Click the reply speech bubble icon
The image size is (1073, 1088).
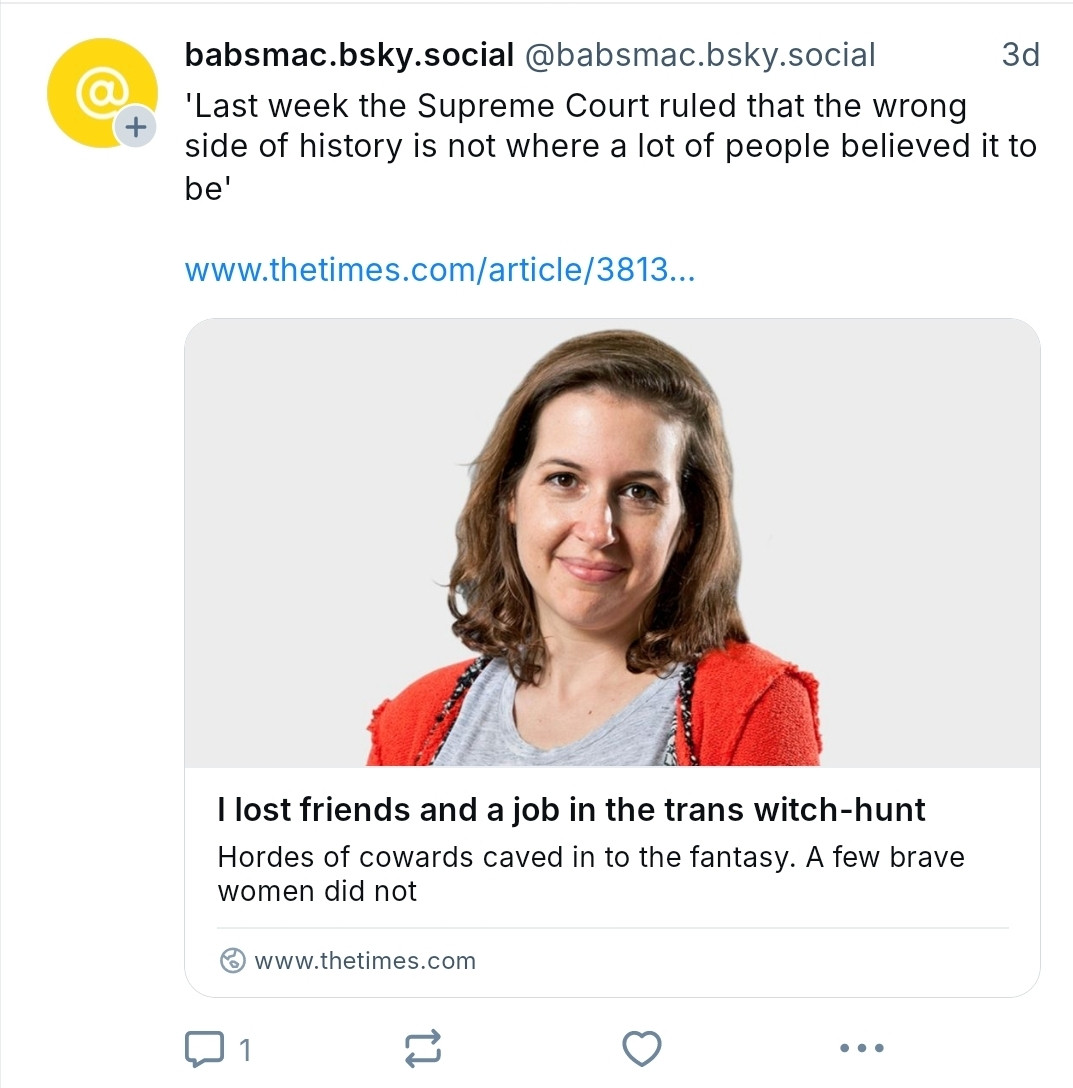click(x=204, y=1048)
